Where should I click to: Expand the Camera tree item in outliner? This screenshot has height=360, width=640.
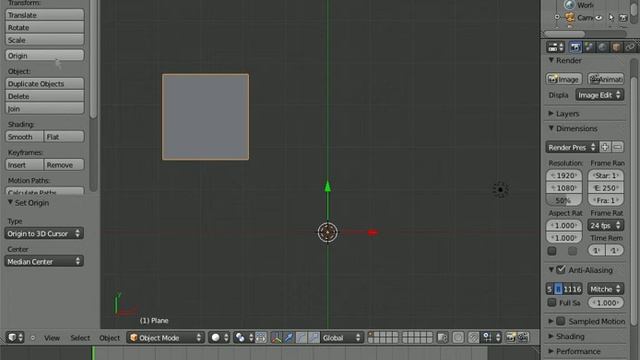pos(557,17)
